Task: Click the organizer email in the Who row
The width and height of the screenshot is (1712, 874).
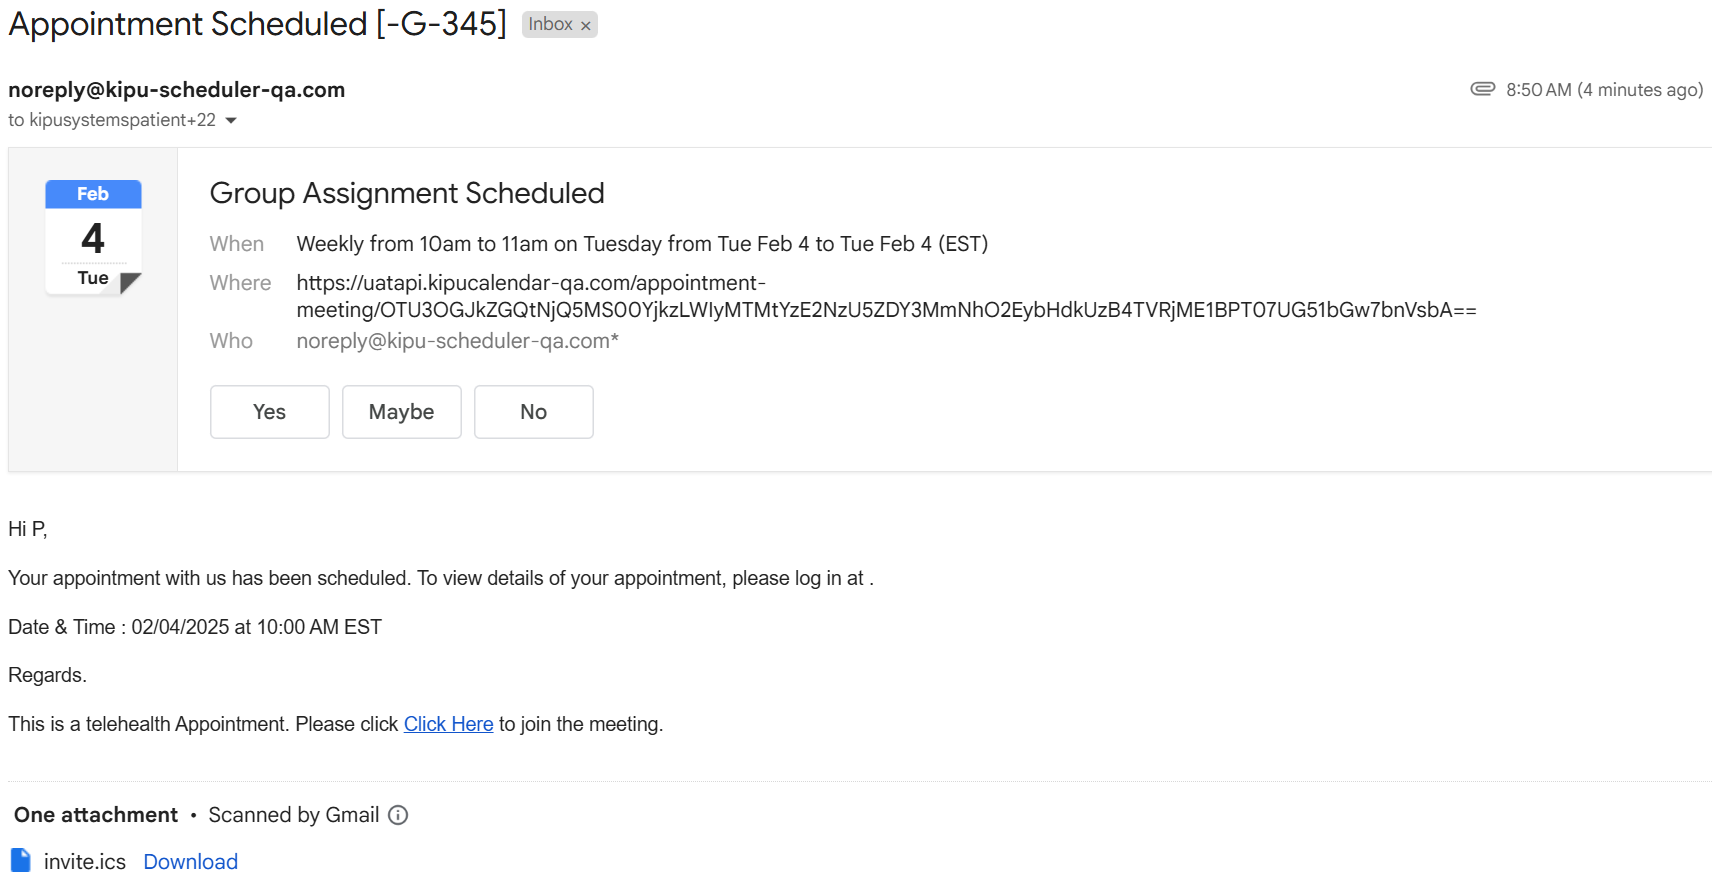Action: coord(457,341)
